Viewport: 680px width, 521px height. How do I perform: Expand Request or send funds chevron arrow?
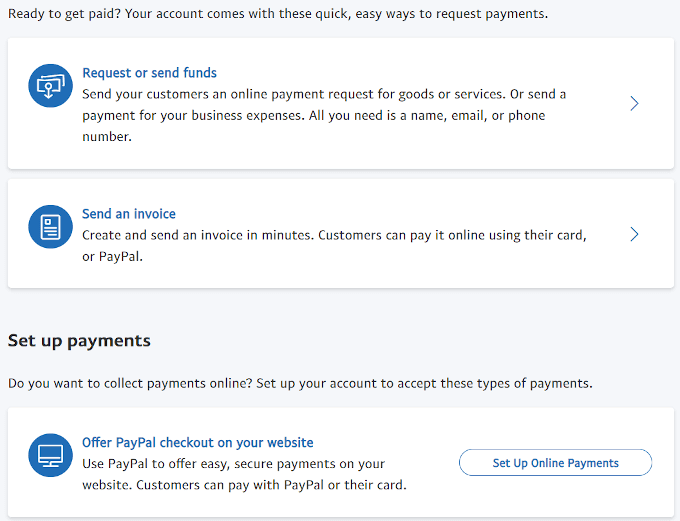634,103
